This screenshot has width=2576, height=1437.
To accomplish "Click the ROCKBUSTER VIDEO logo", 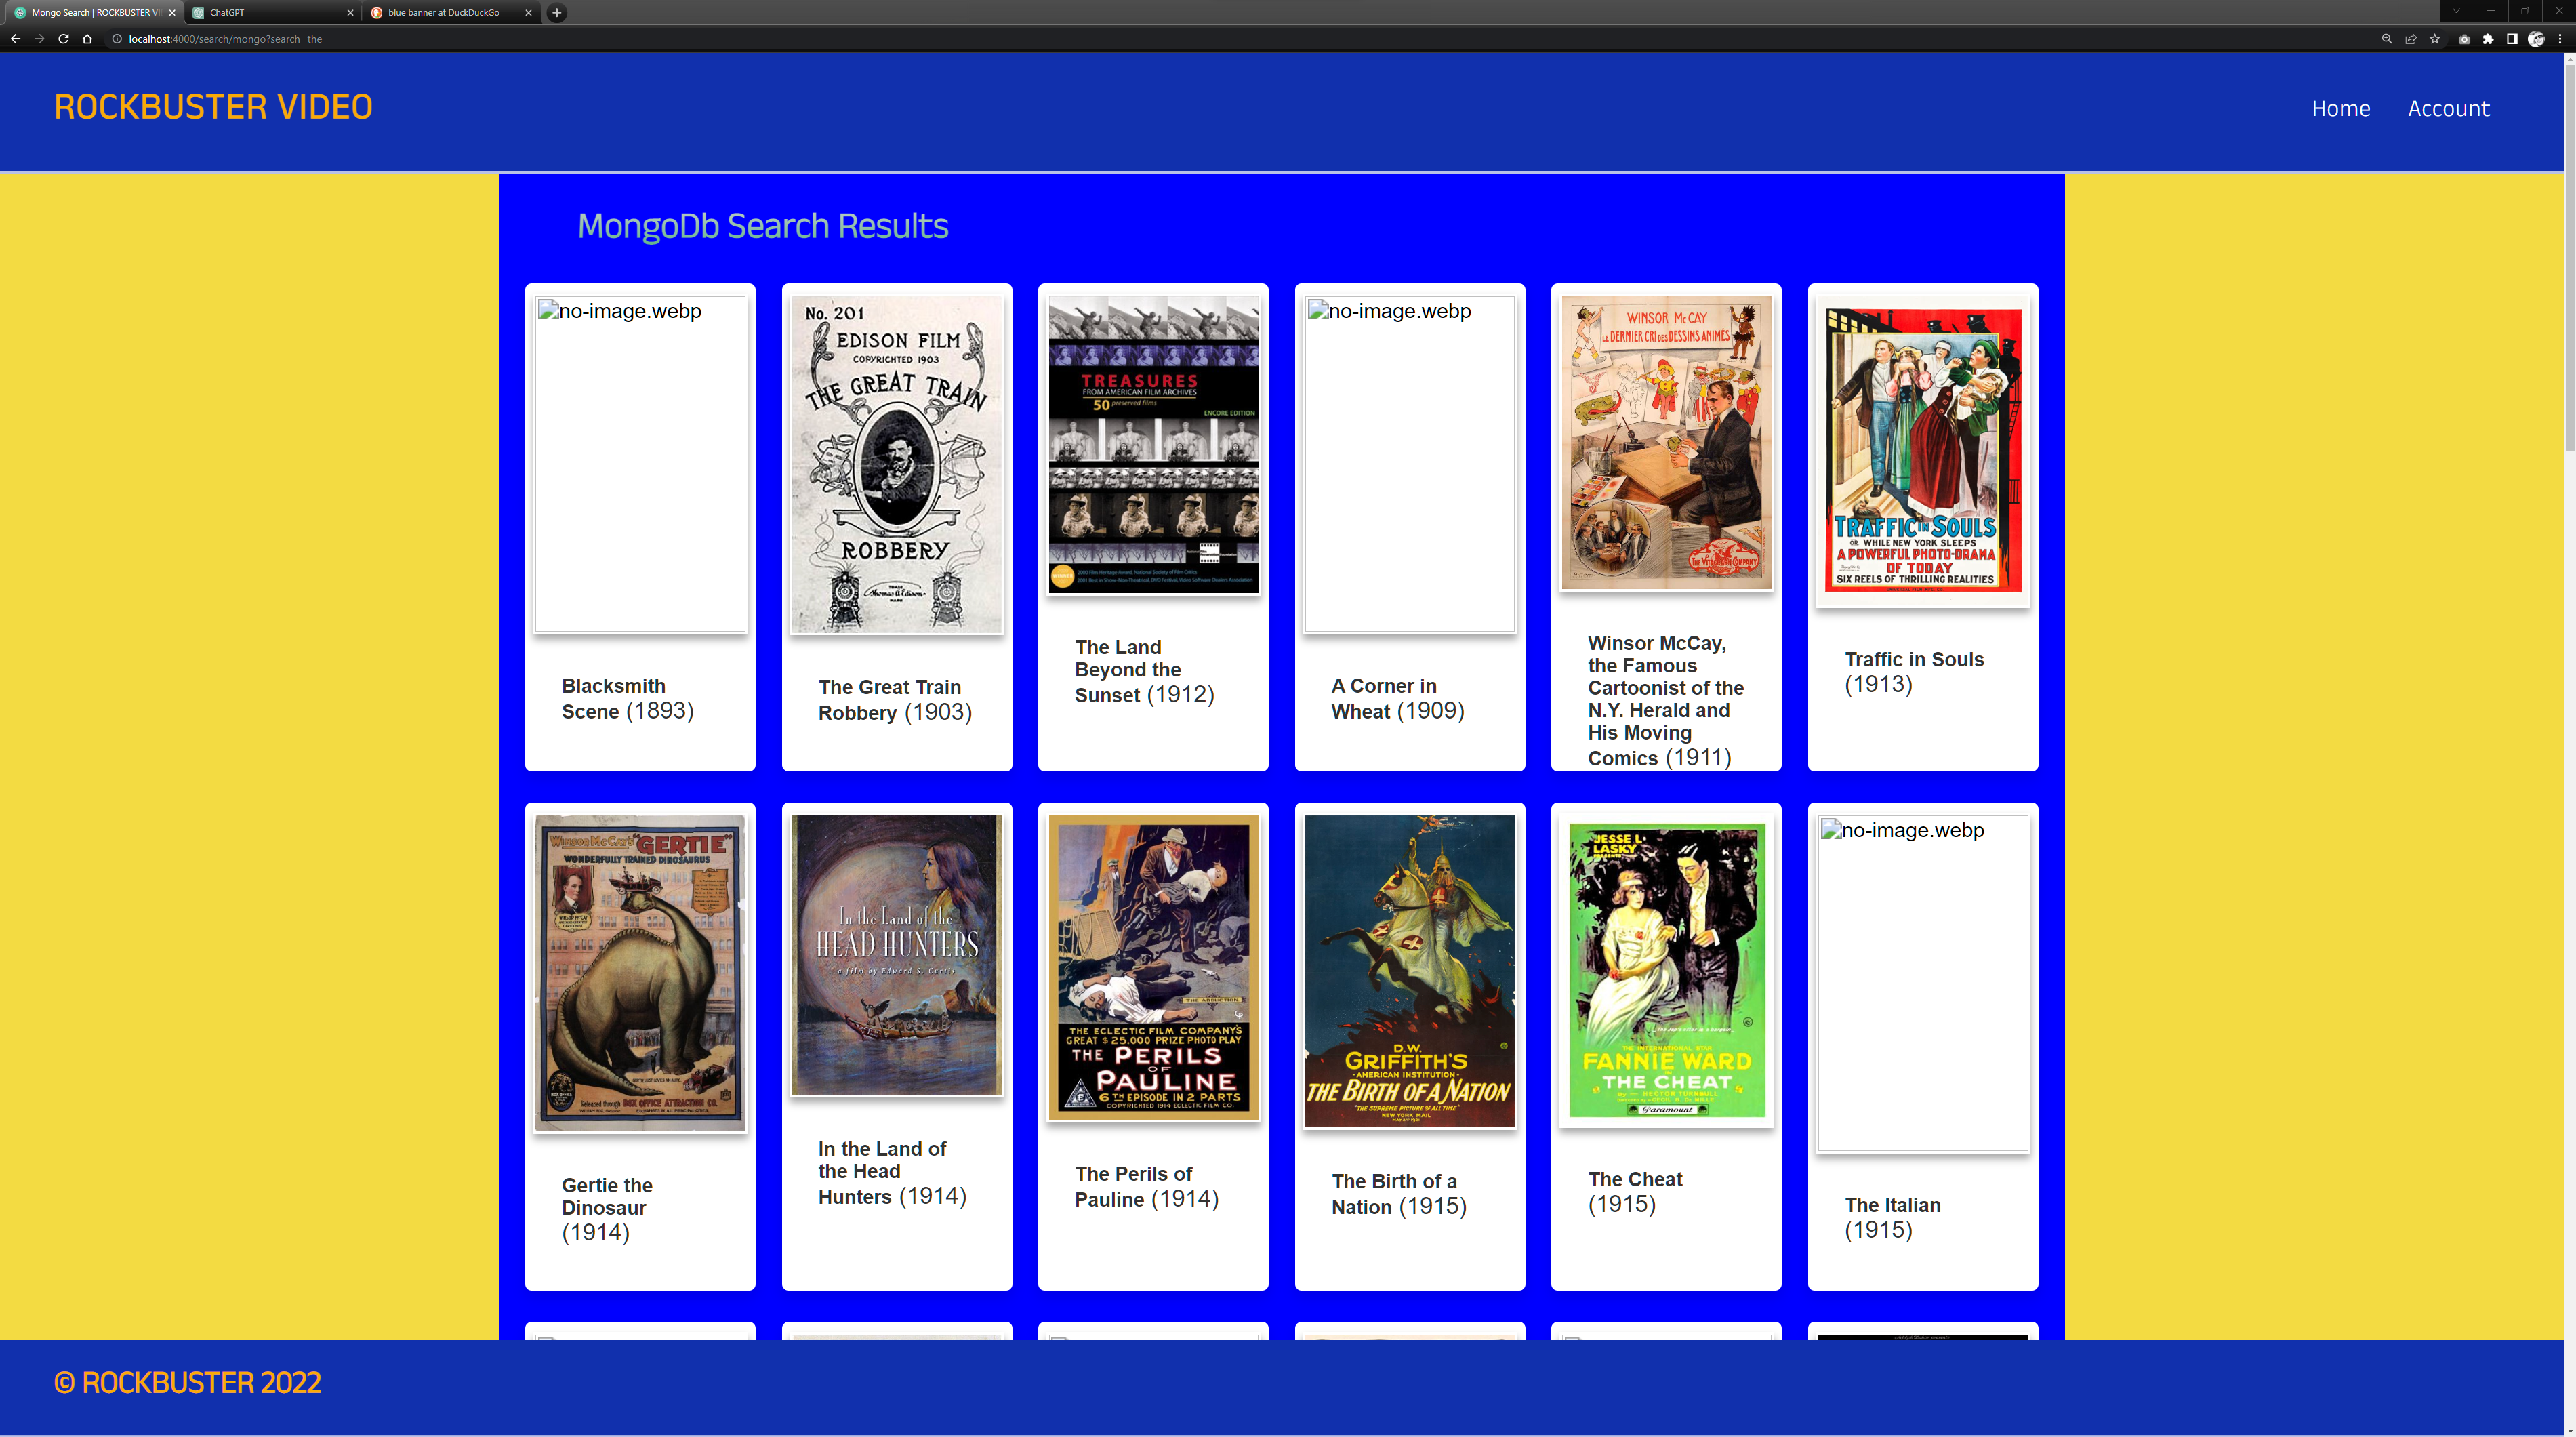I will point(213,107).
